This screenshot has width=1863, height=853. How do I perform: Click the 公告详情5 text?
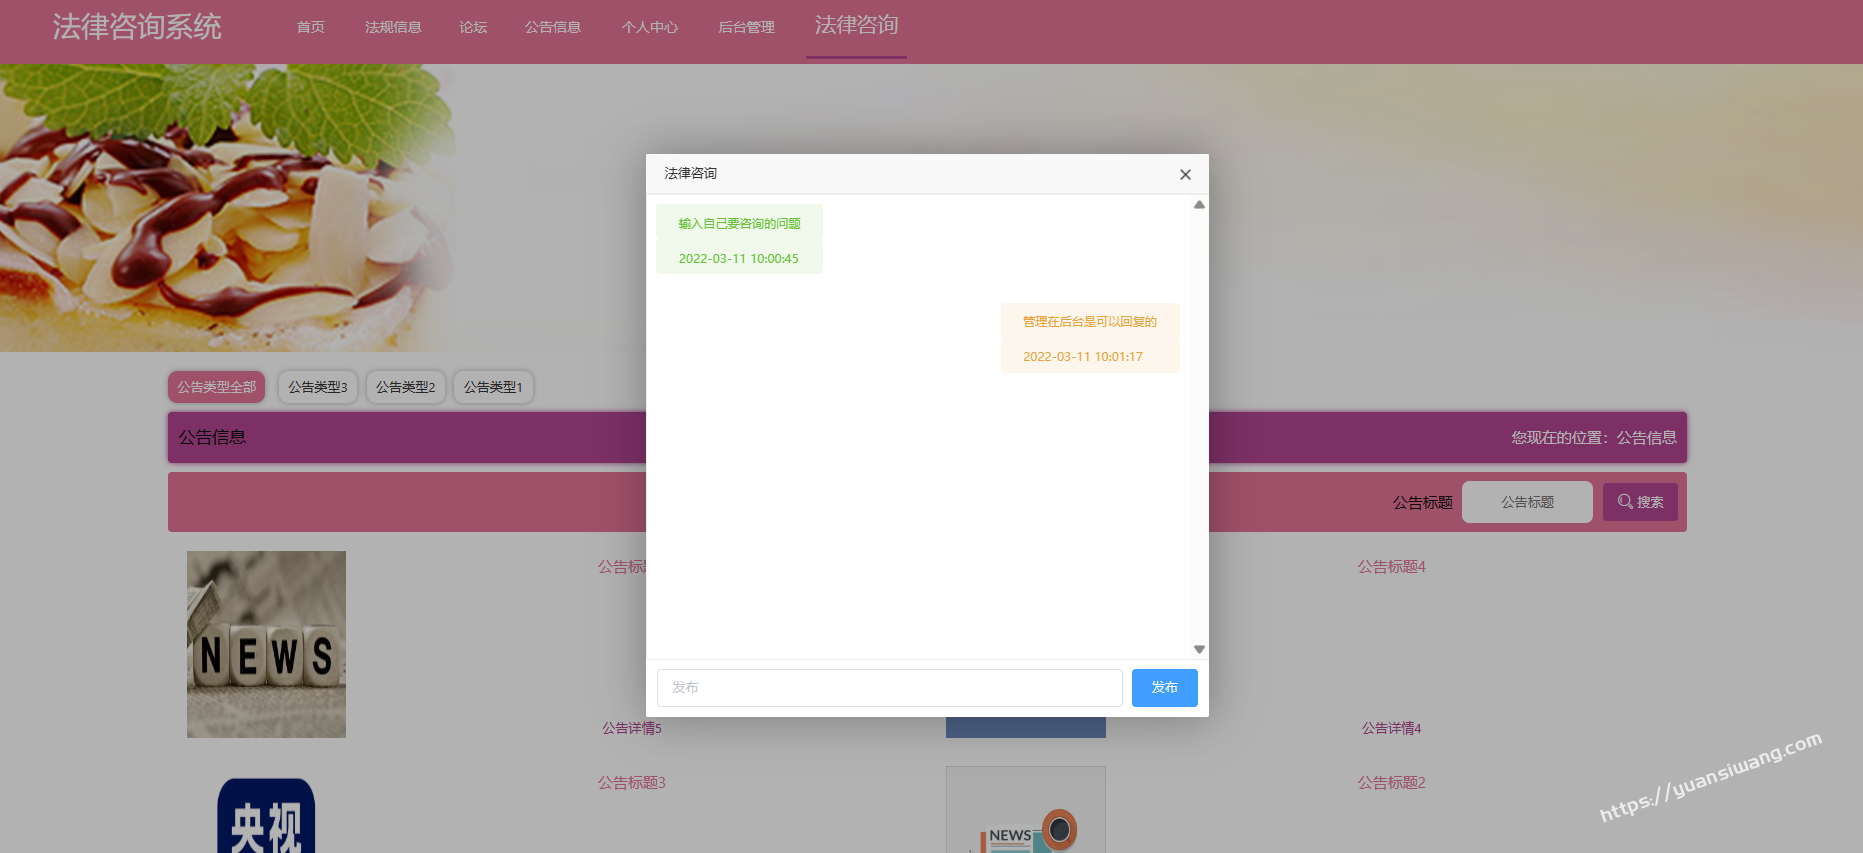pos(632,728)
